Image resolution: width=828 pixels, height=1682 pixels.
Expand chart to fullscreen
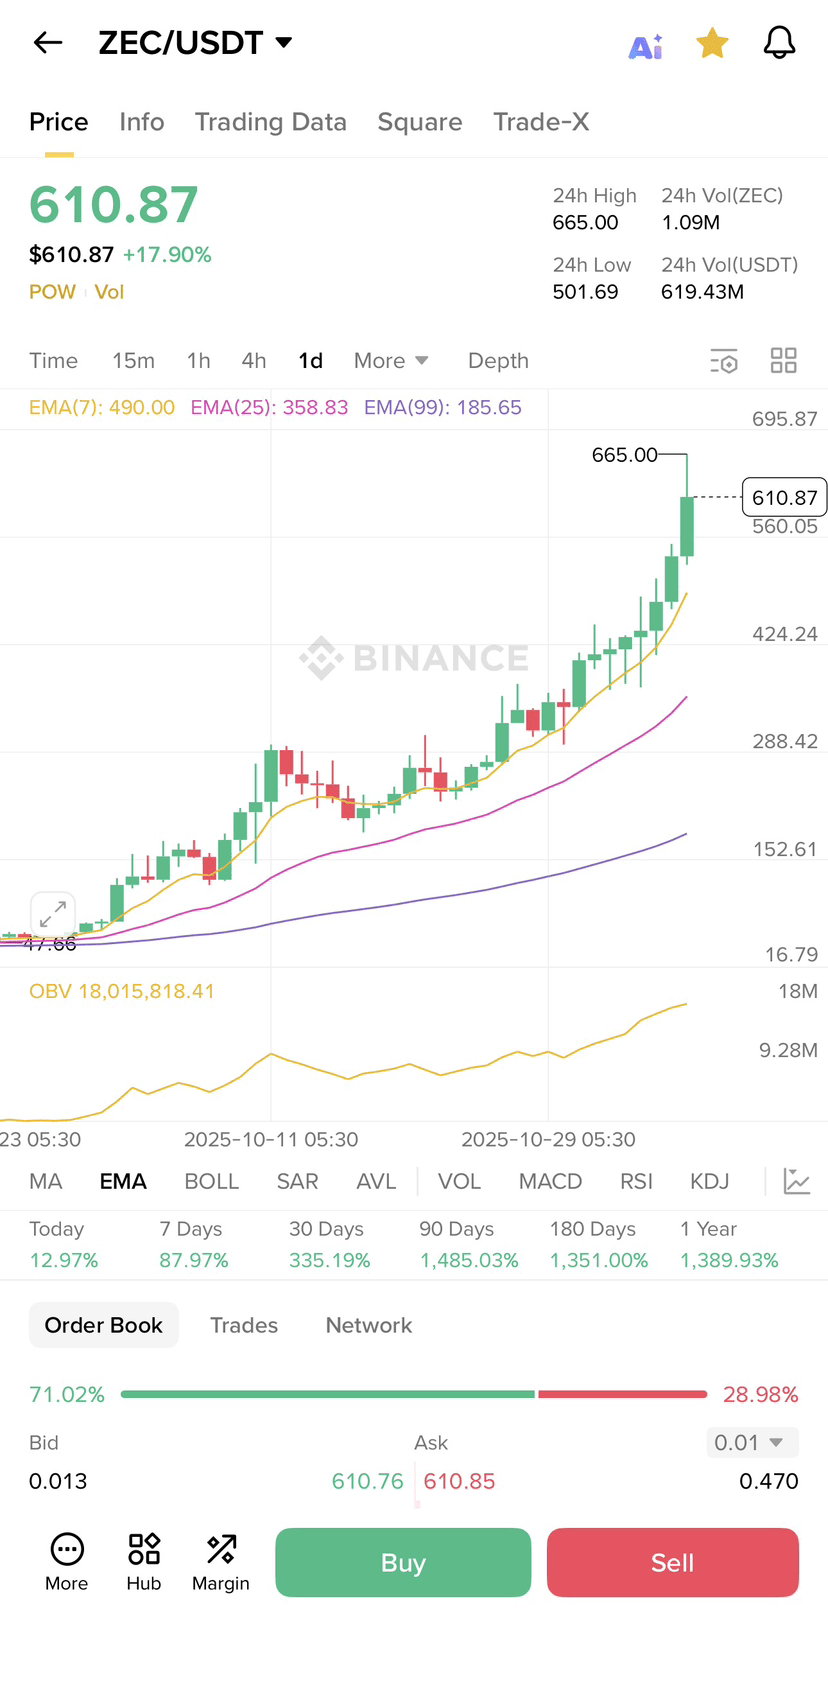pos(53,914)
